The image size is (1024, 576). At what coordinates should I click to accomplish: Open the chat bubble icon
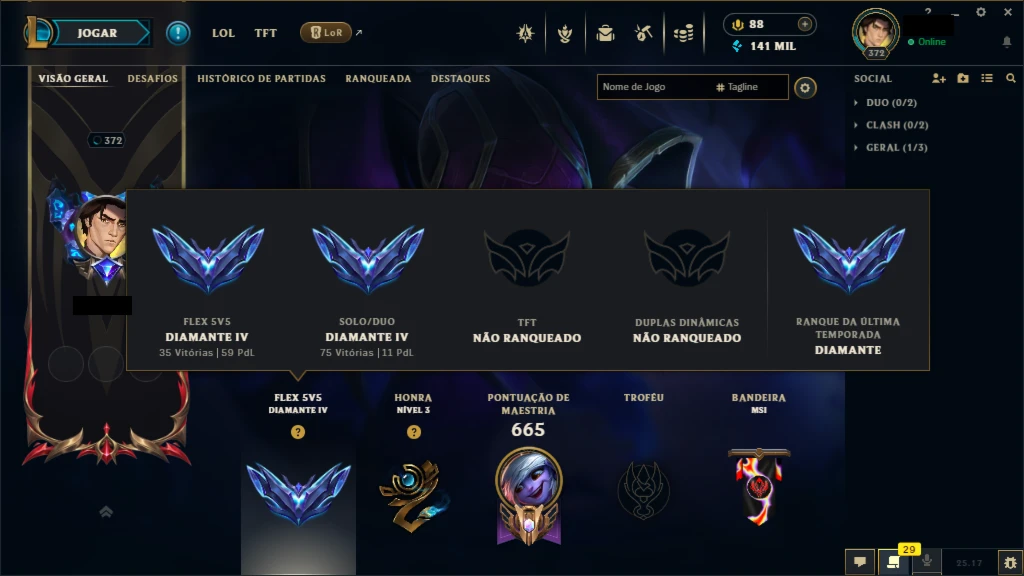coord(860,562)
